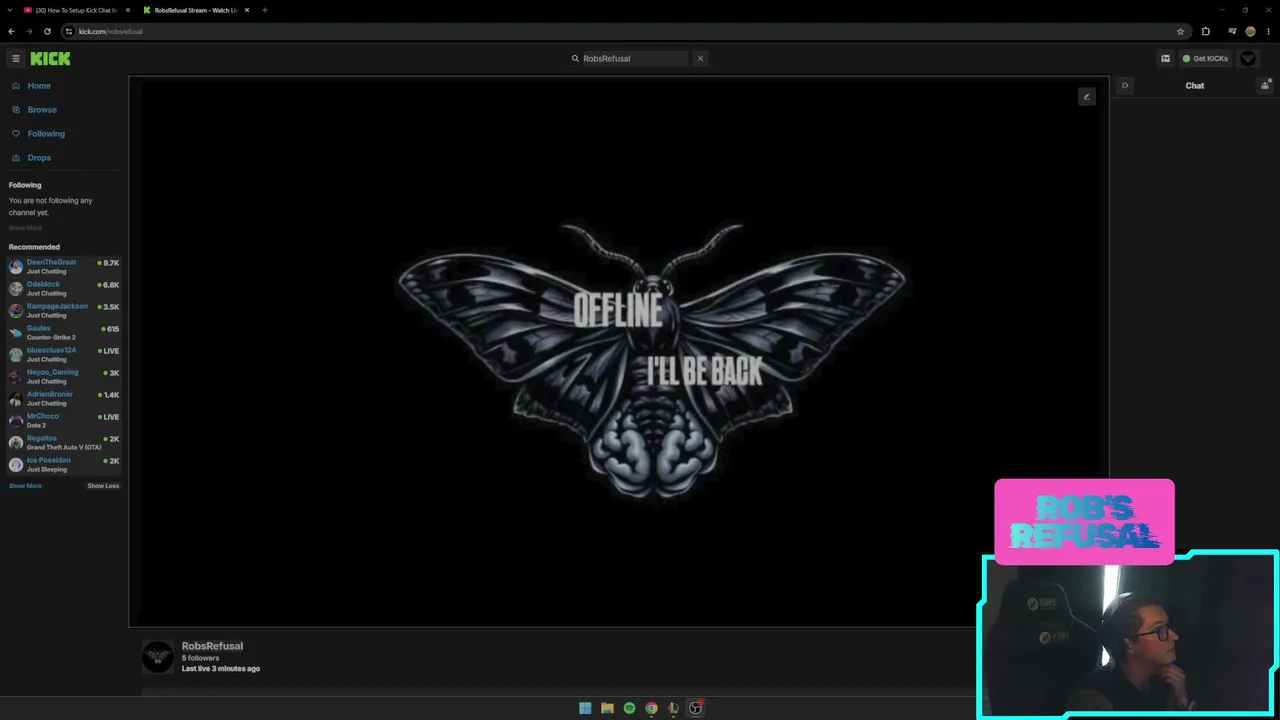Open the user profile avatar menu
The image size is (1280, 720).
pos(1248,59)
